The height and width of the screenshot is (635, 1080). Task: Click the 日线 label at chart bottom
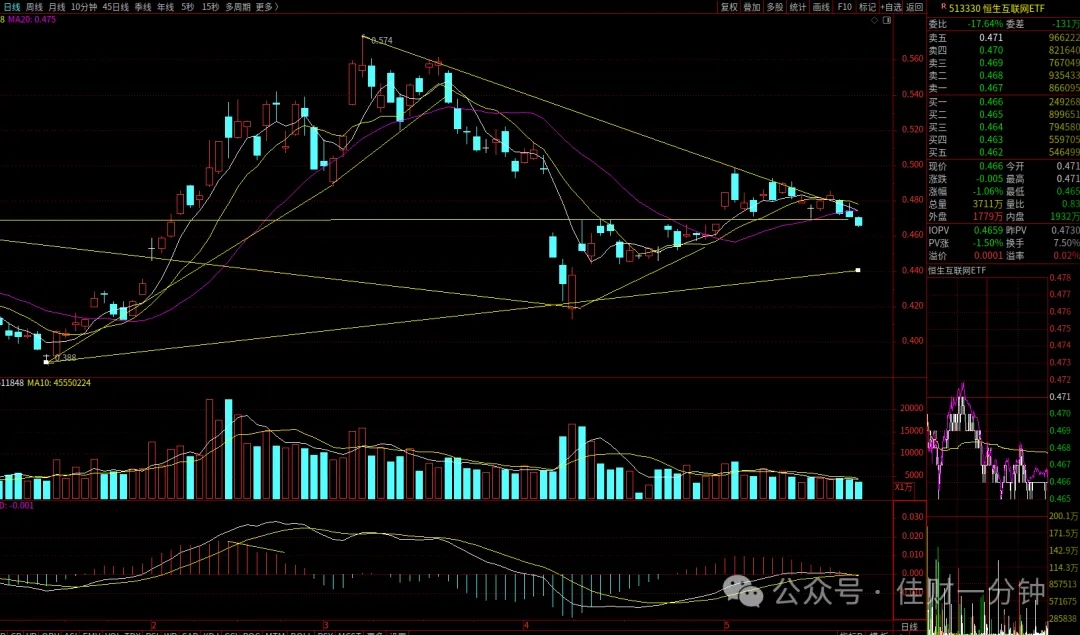(909, 627)
